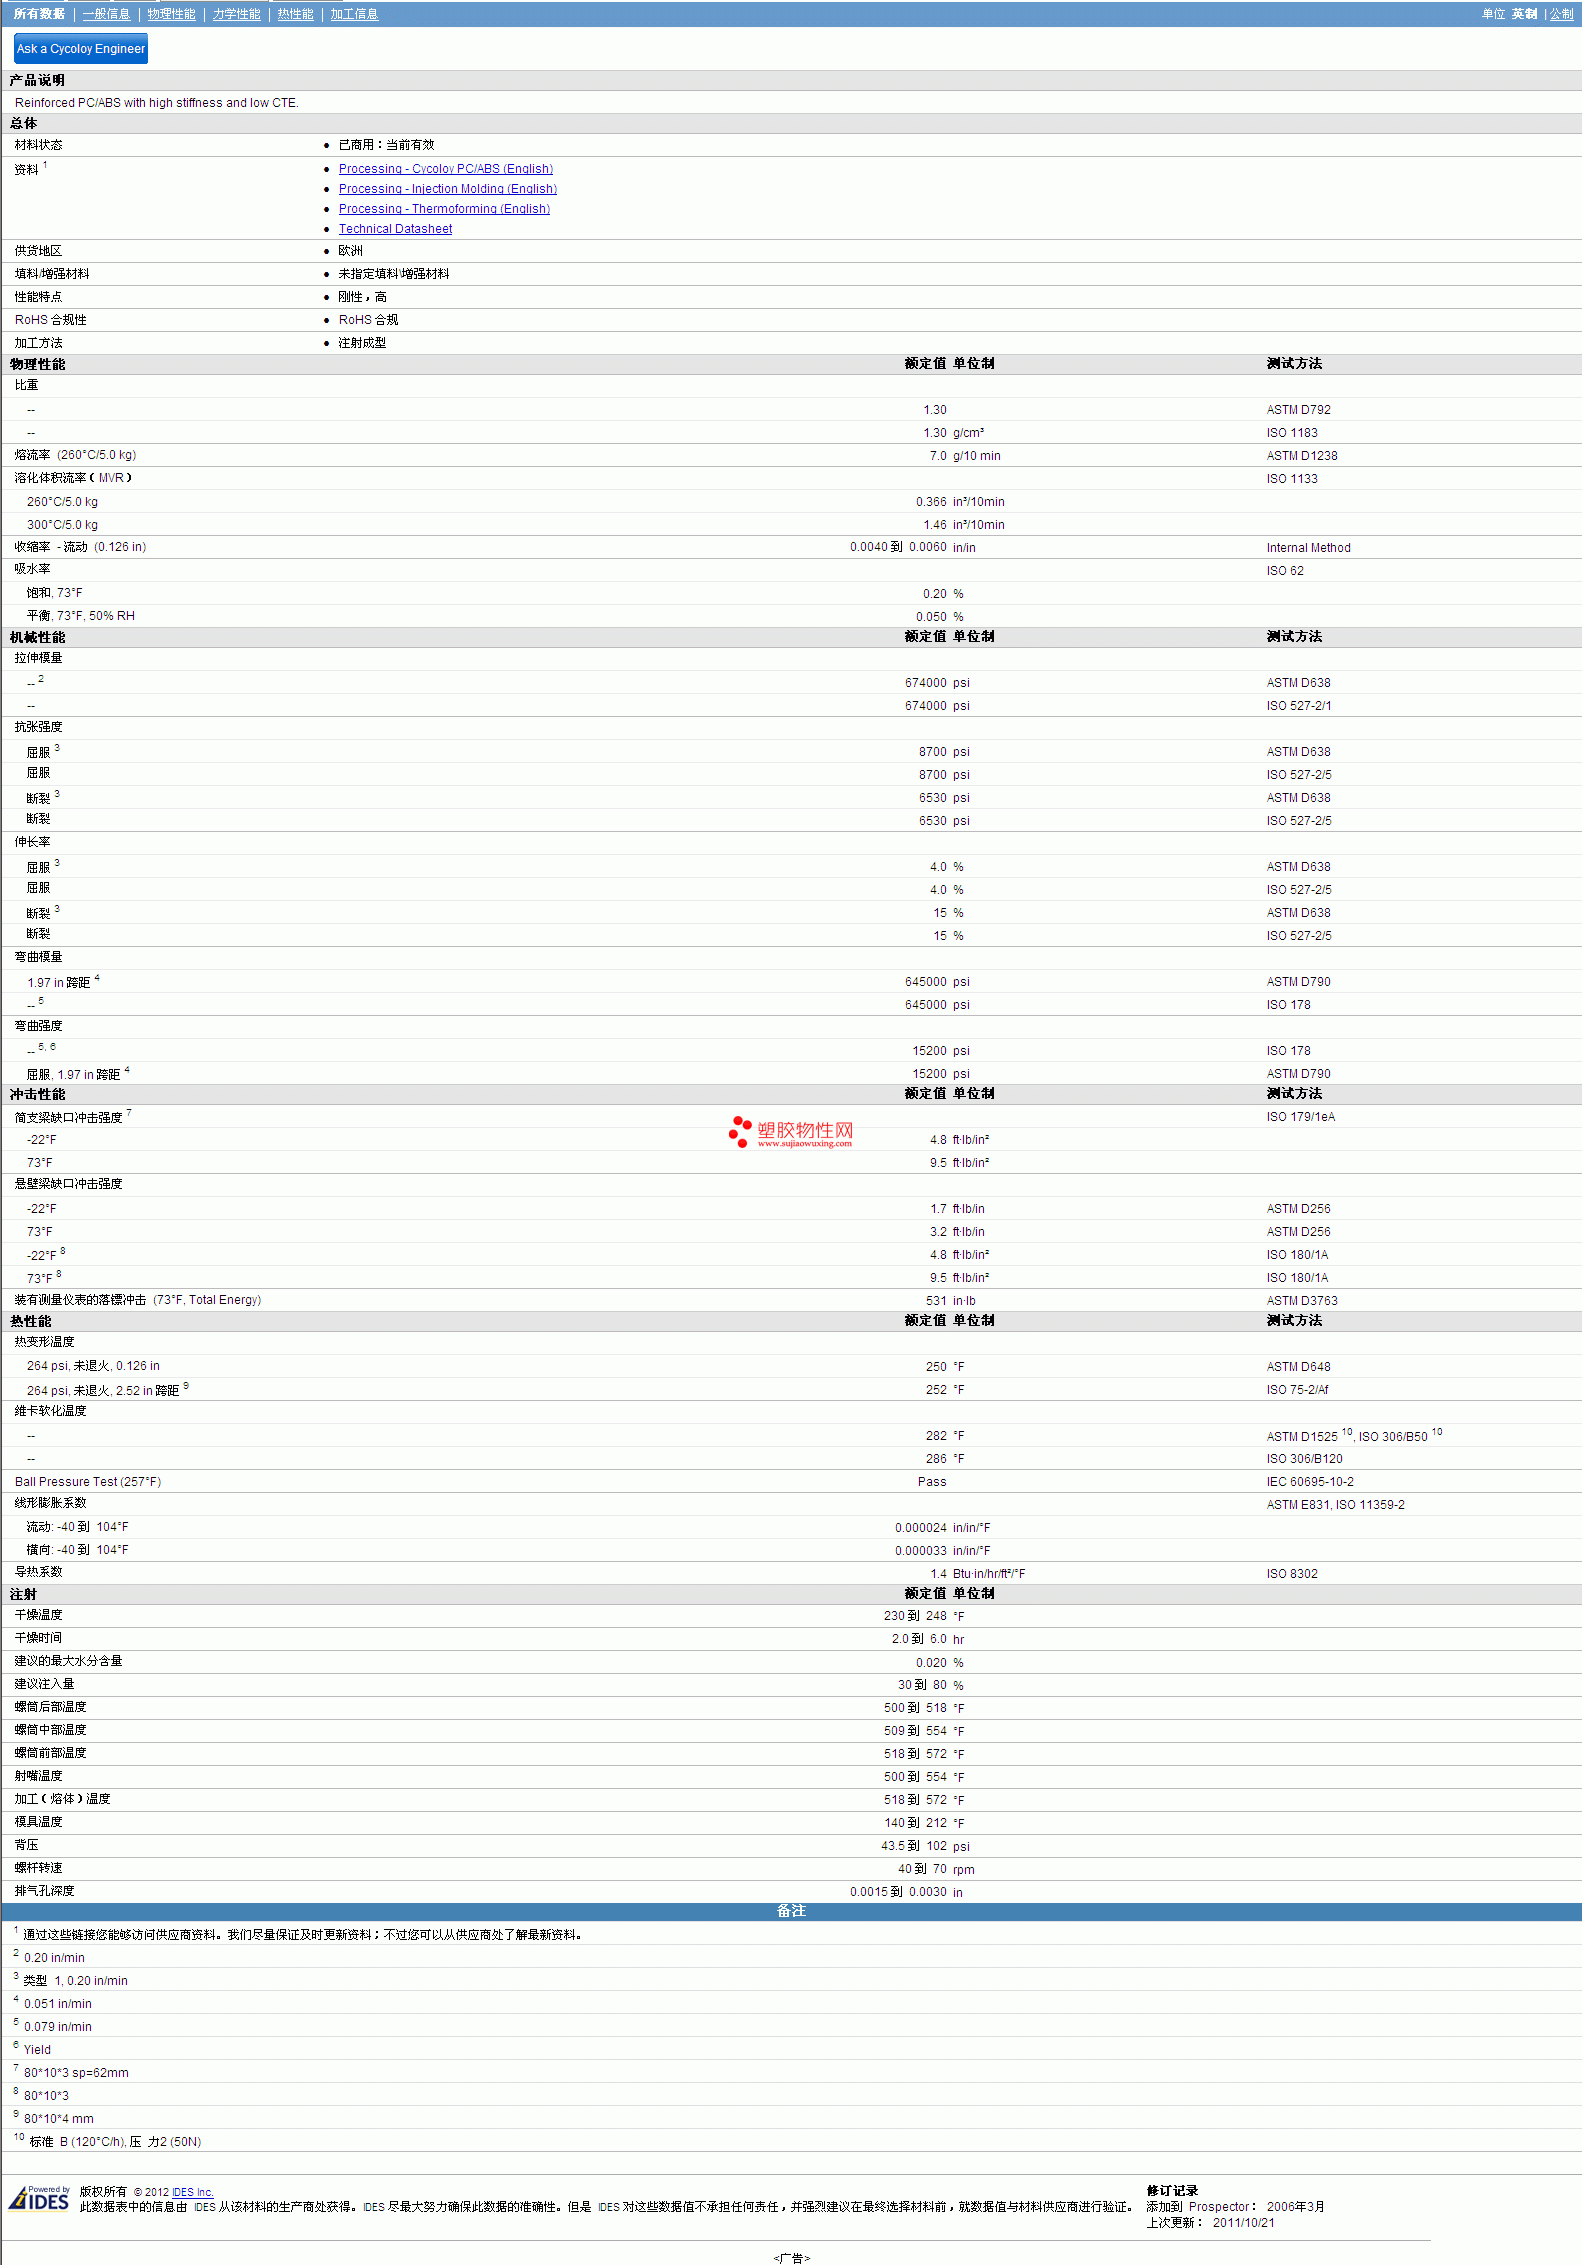Screen dimensions: 1582x2265
Task: Click the 螺杆转速 row label
Action: pos(38,1868)
